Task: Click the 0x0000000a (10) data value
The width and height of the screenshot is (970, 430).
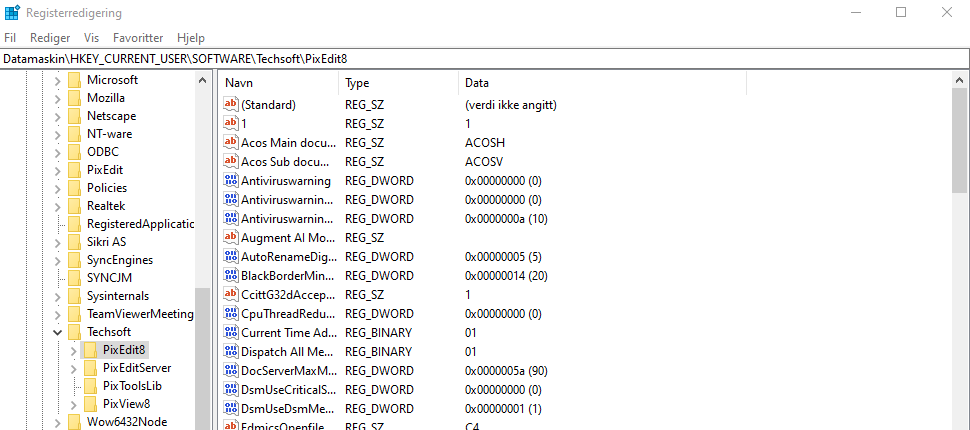Action: click(506, 219)
